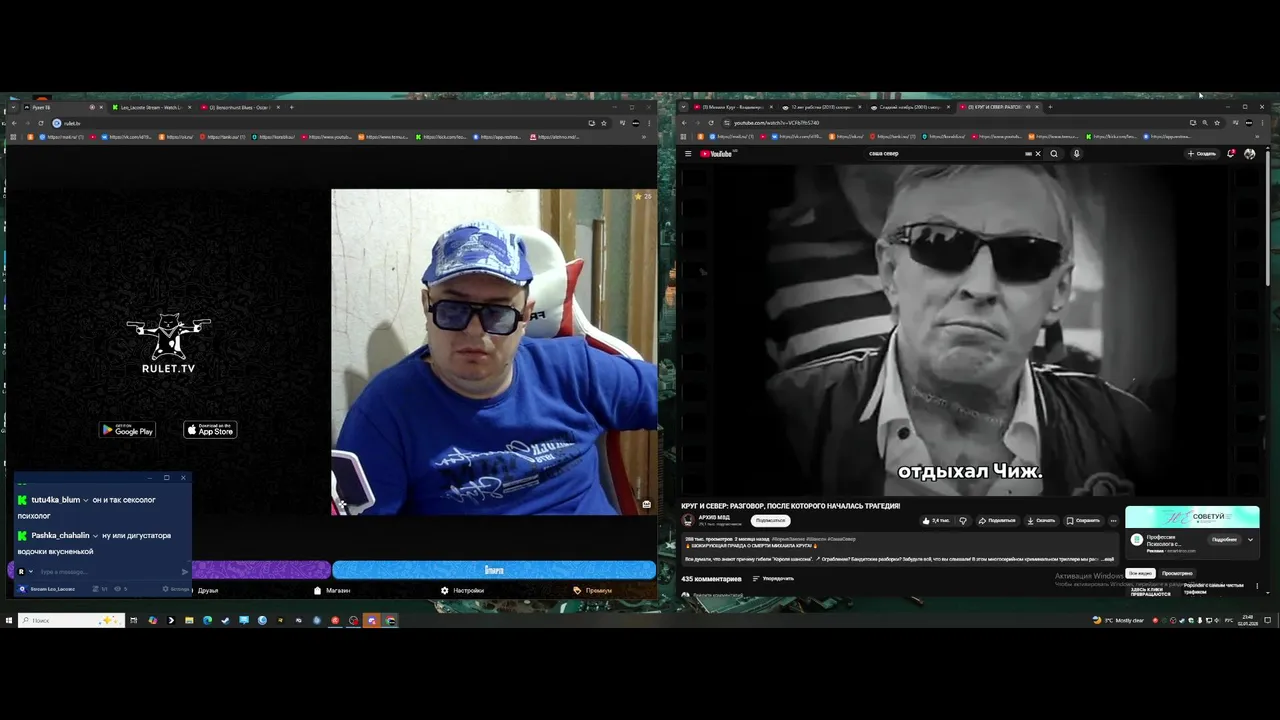
Task: Open the new tab plus in YouTube window
Action: [1050, 107]
